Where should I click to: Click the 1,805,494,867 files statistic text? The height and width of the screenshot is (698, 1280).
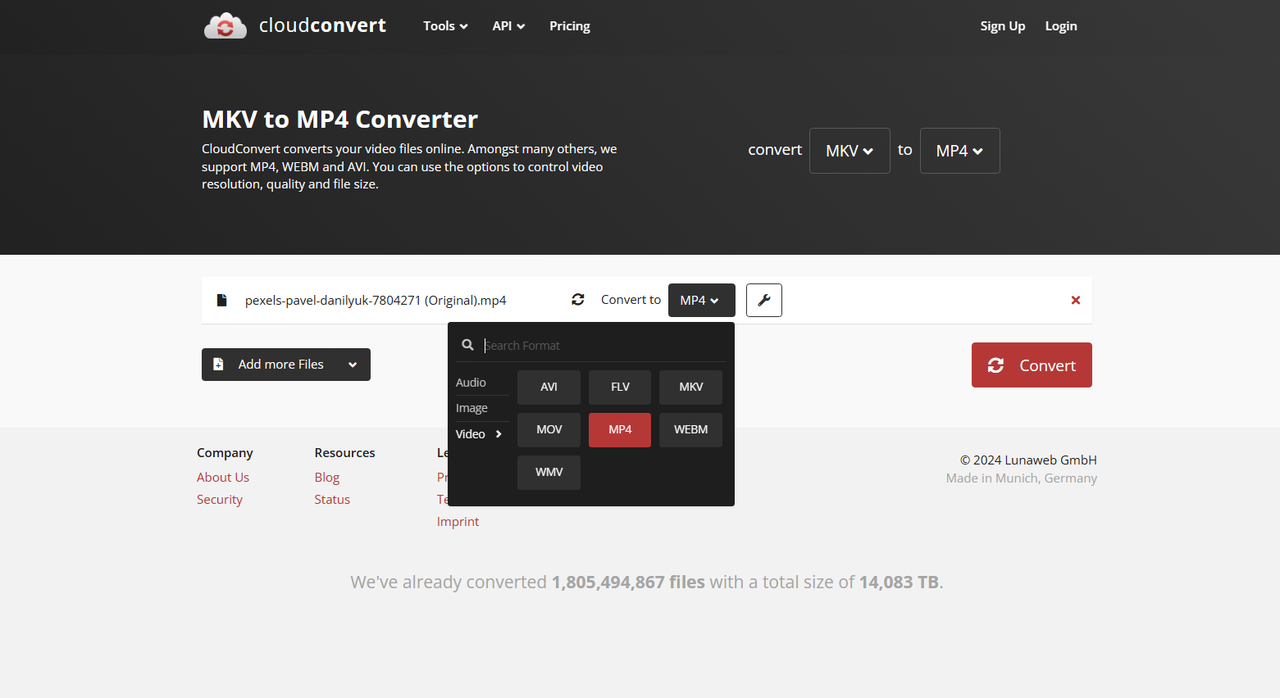tap(628, 582)
